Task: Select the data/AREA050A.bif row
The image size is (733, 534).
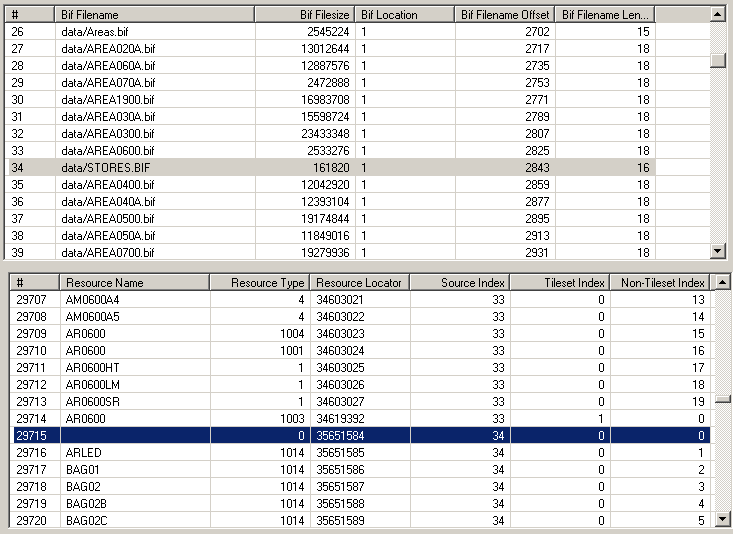Action: [330, 236]
